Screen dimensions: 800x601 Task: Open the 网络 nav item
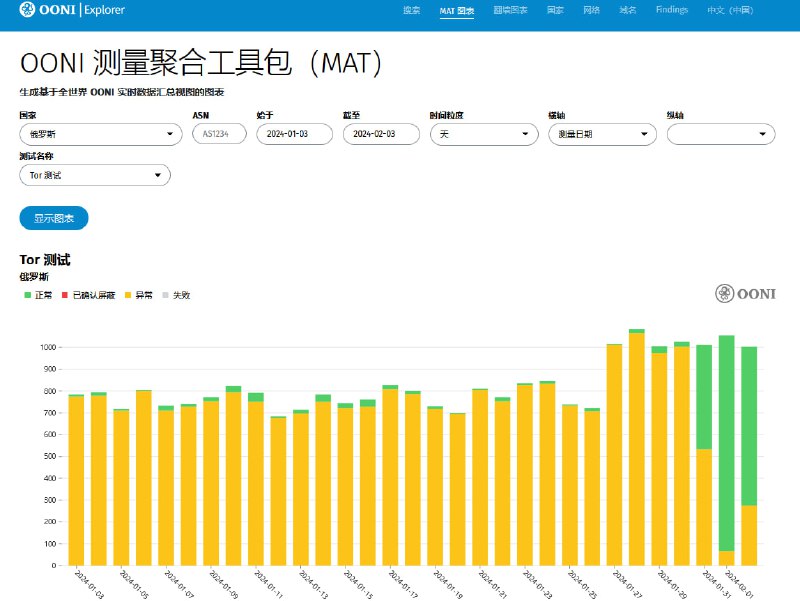pyautogui.click(x=591, y=10)
